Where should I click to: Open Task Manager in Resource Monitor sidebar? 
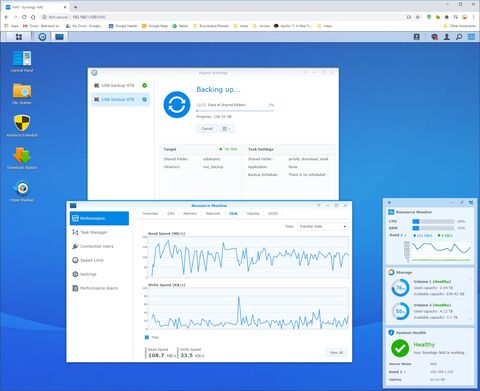tap(99, 232)
